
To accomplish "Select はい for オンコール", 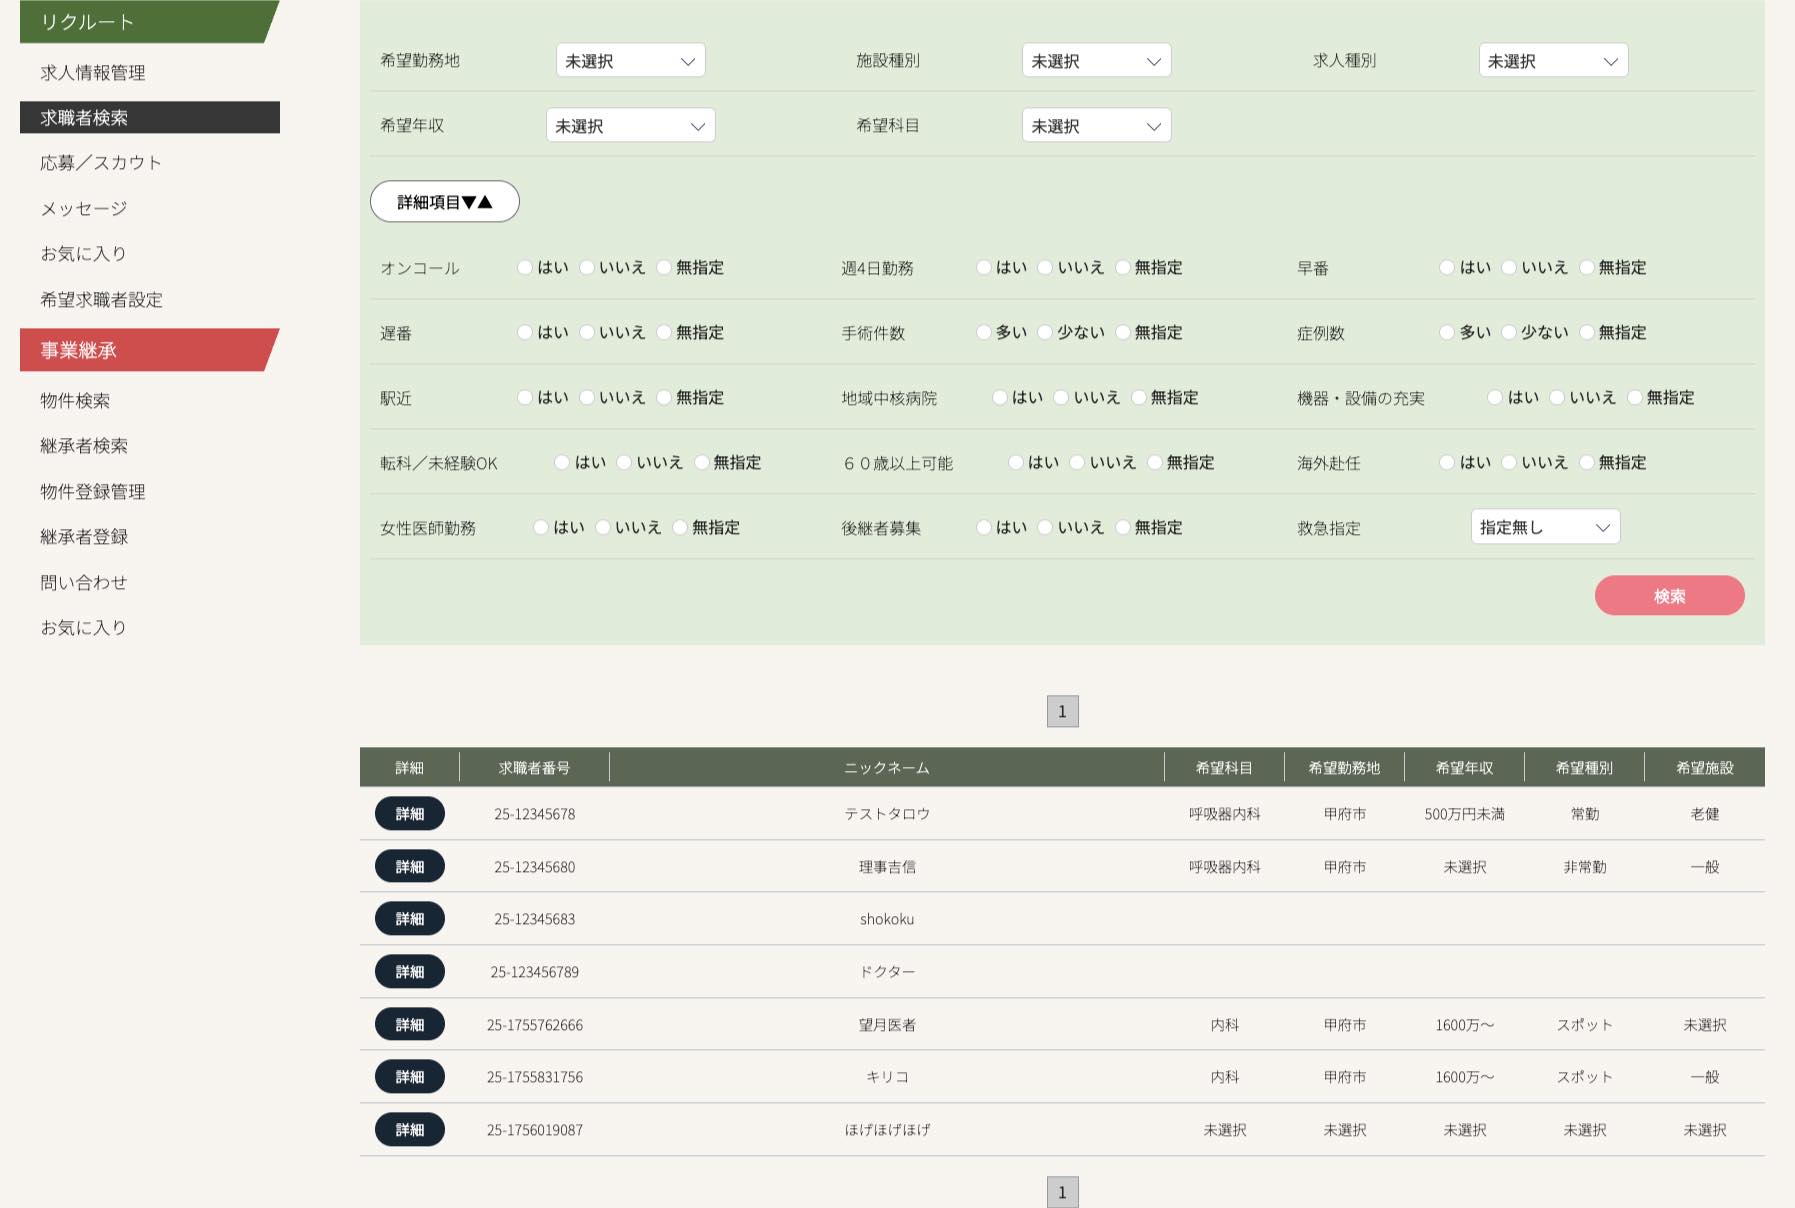I will (x=525, y=267).
